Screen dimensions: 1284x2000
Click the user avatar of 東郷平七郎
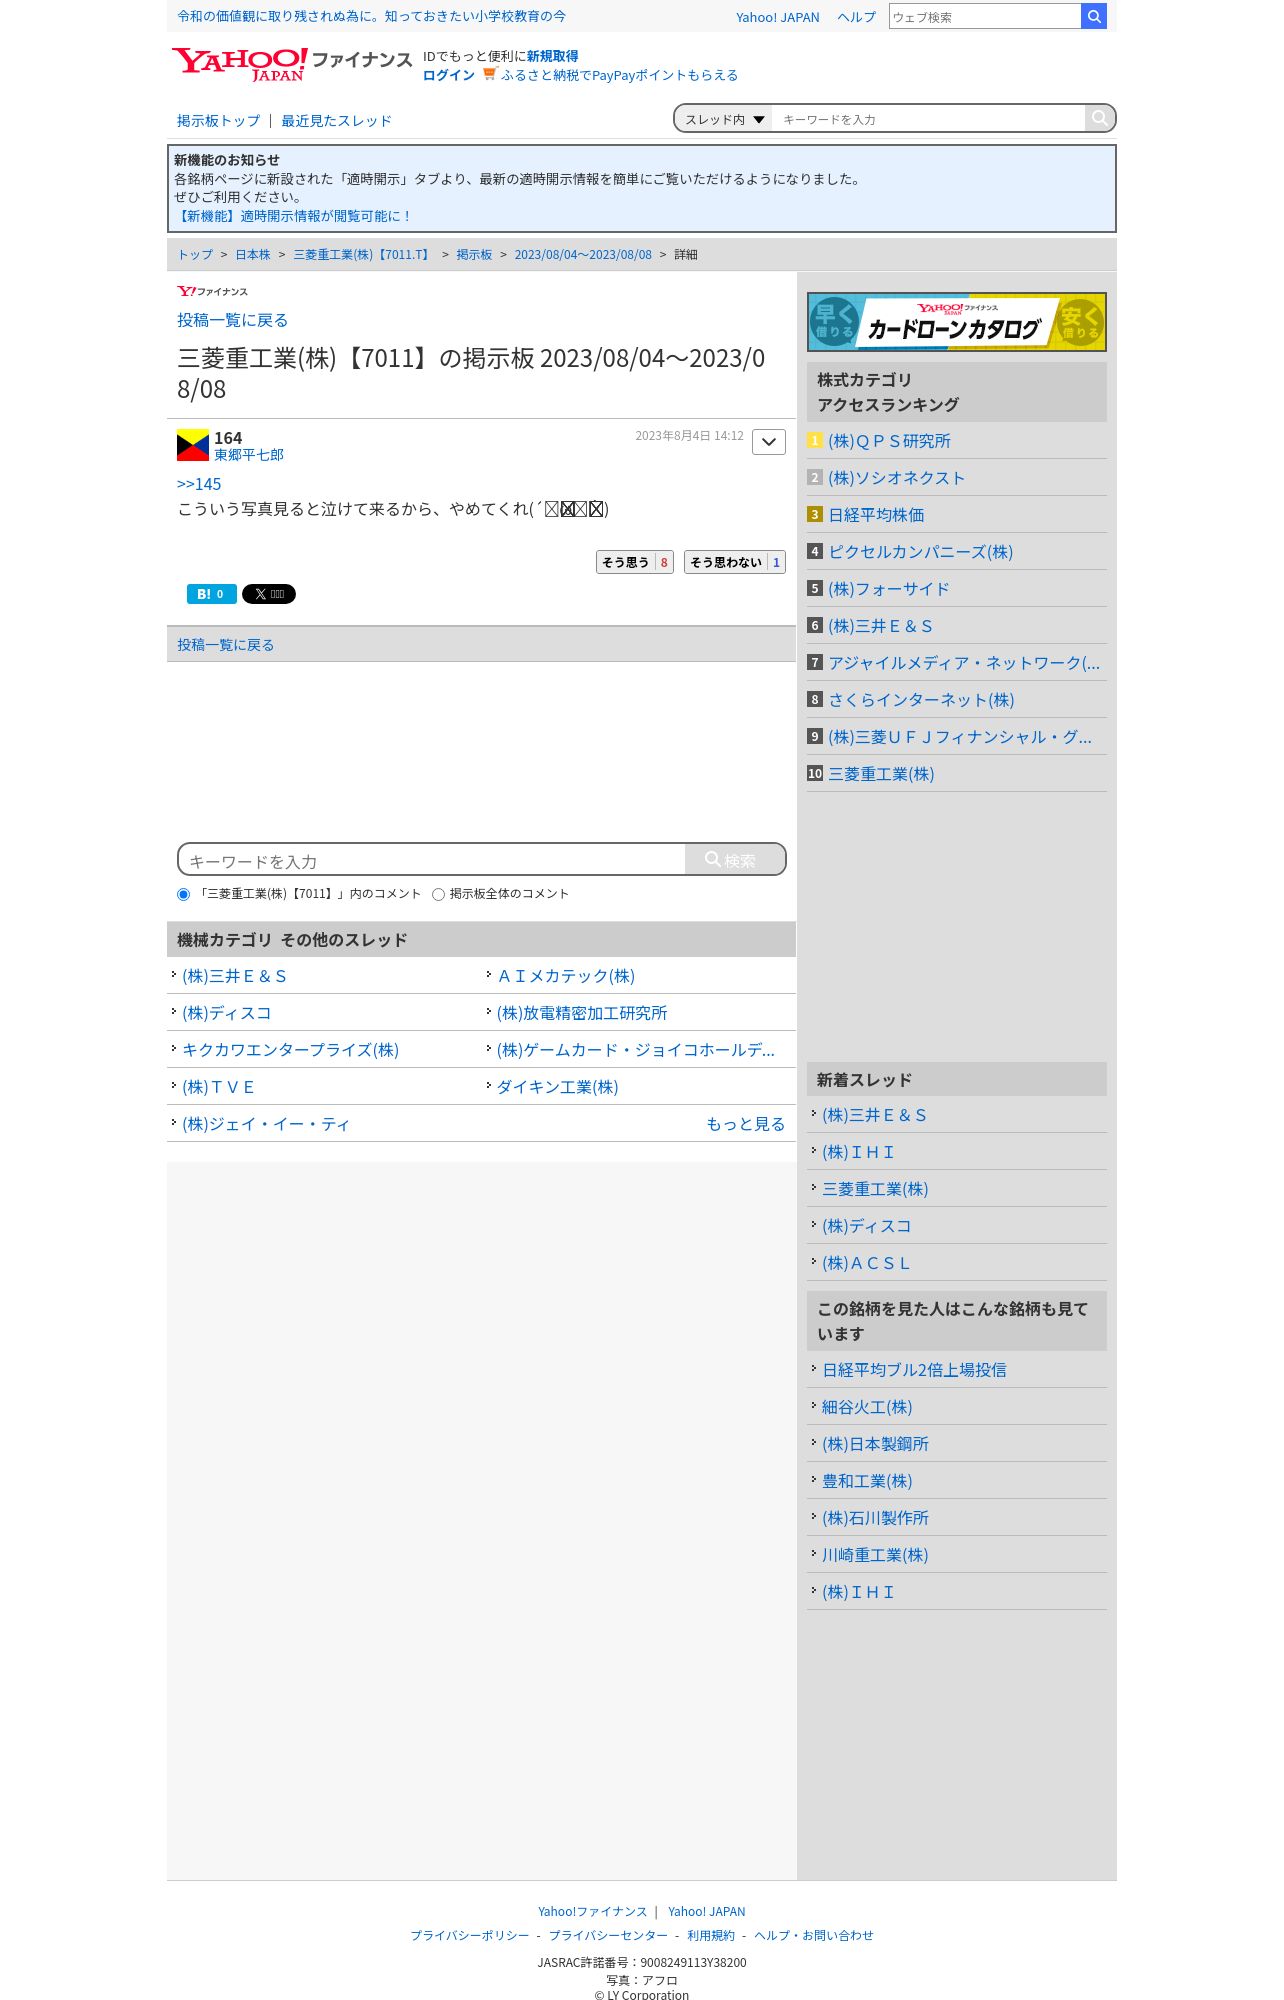[193, 445]
